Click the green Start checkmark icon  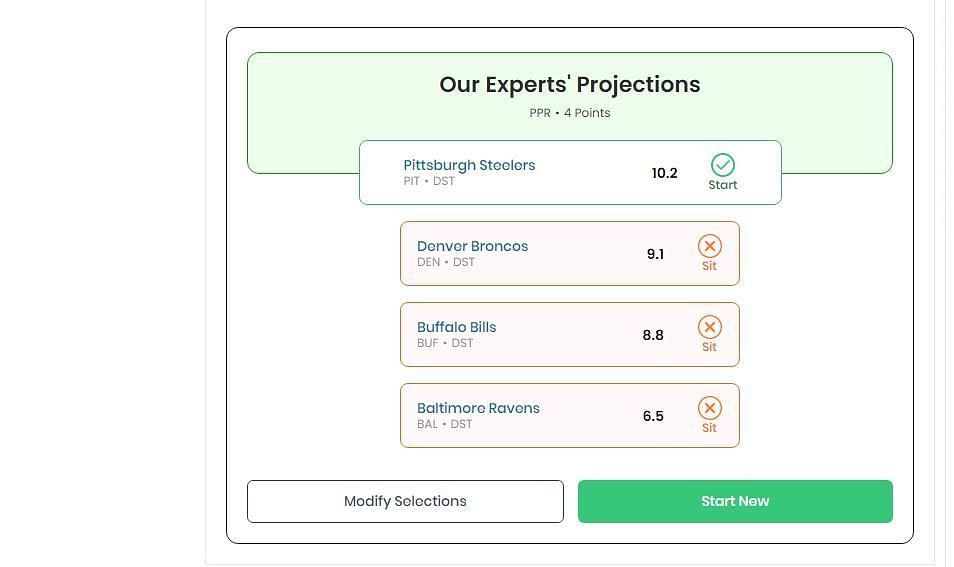pos(722,165)
